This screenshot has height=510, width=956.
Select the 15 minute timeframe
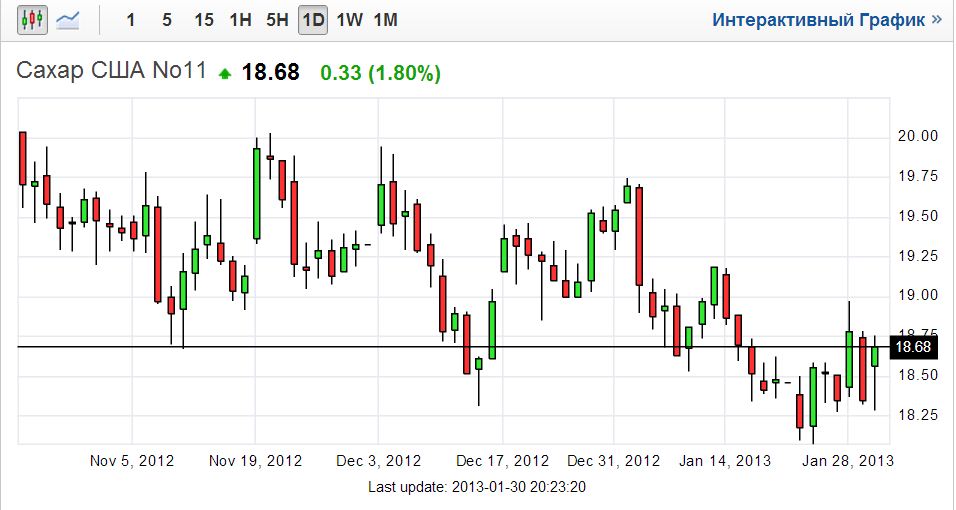(x=204, y=20)
